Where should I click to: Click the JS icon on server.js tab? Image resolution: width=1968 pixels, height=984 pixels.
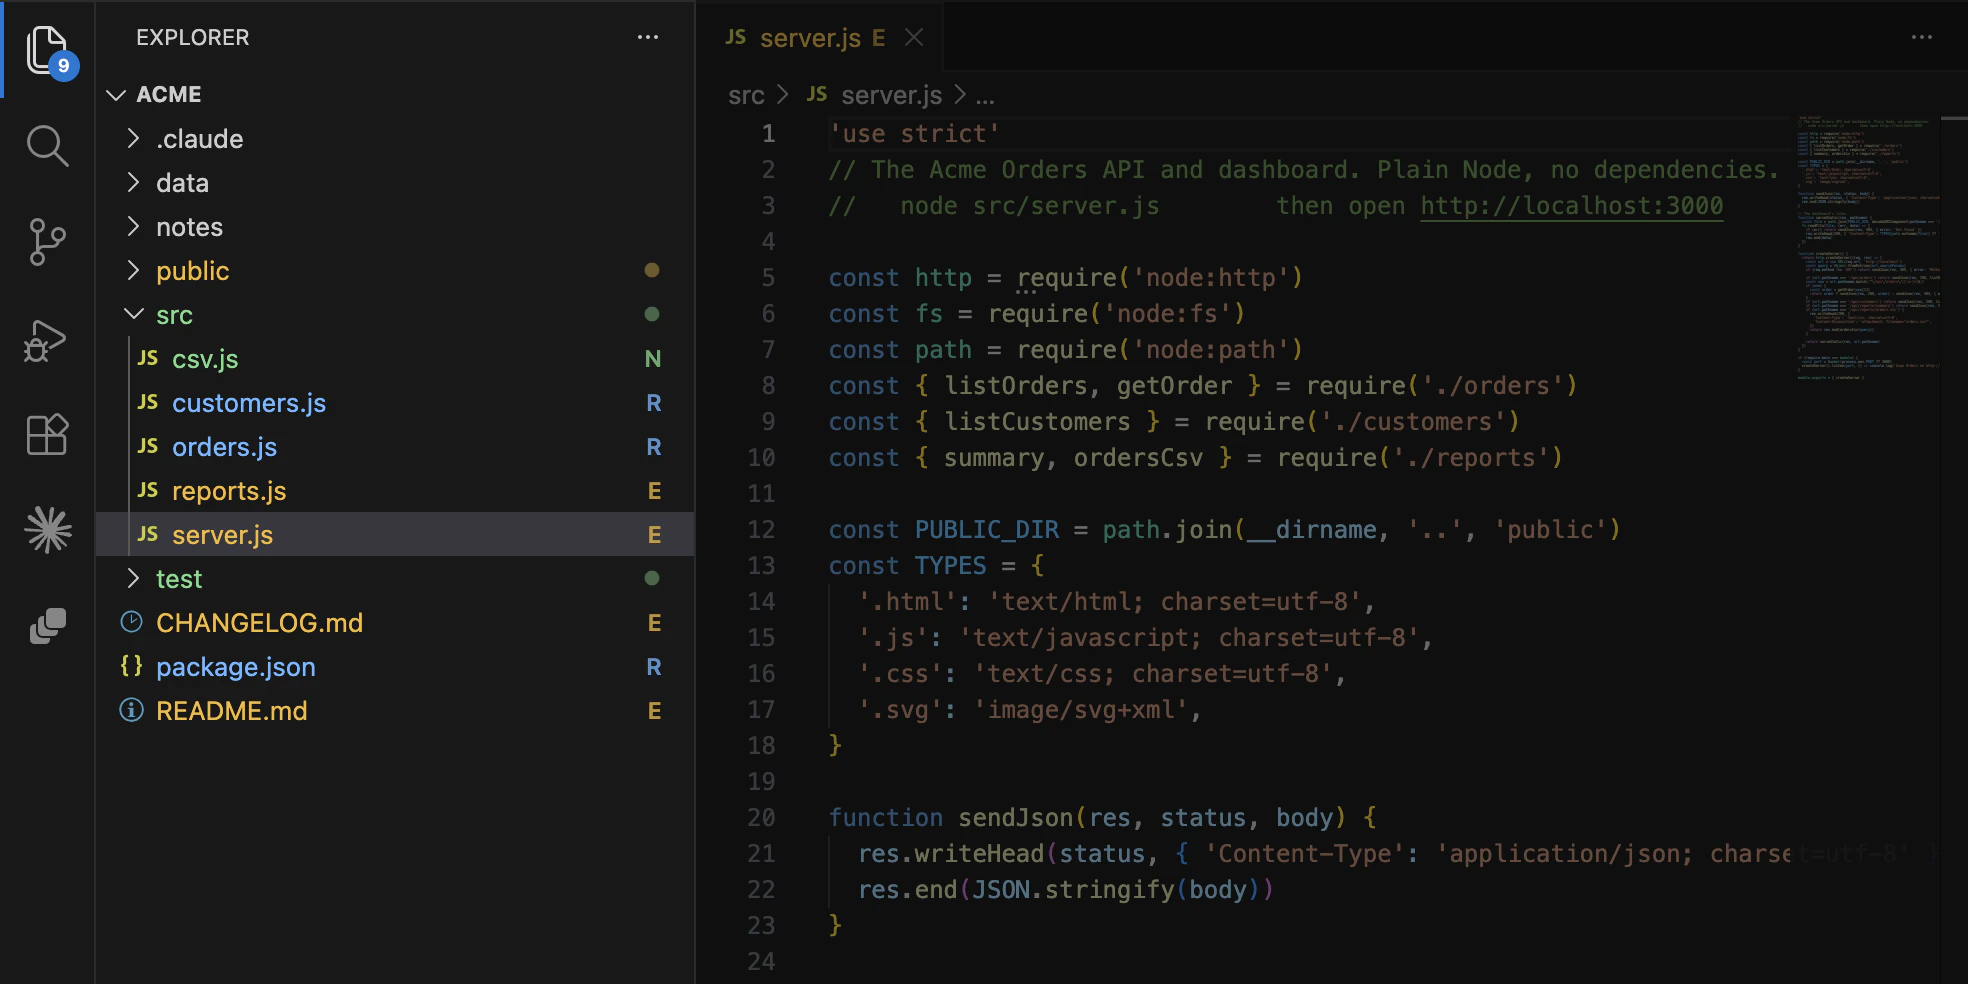click(x=736, y=38)
